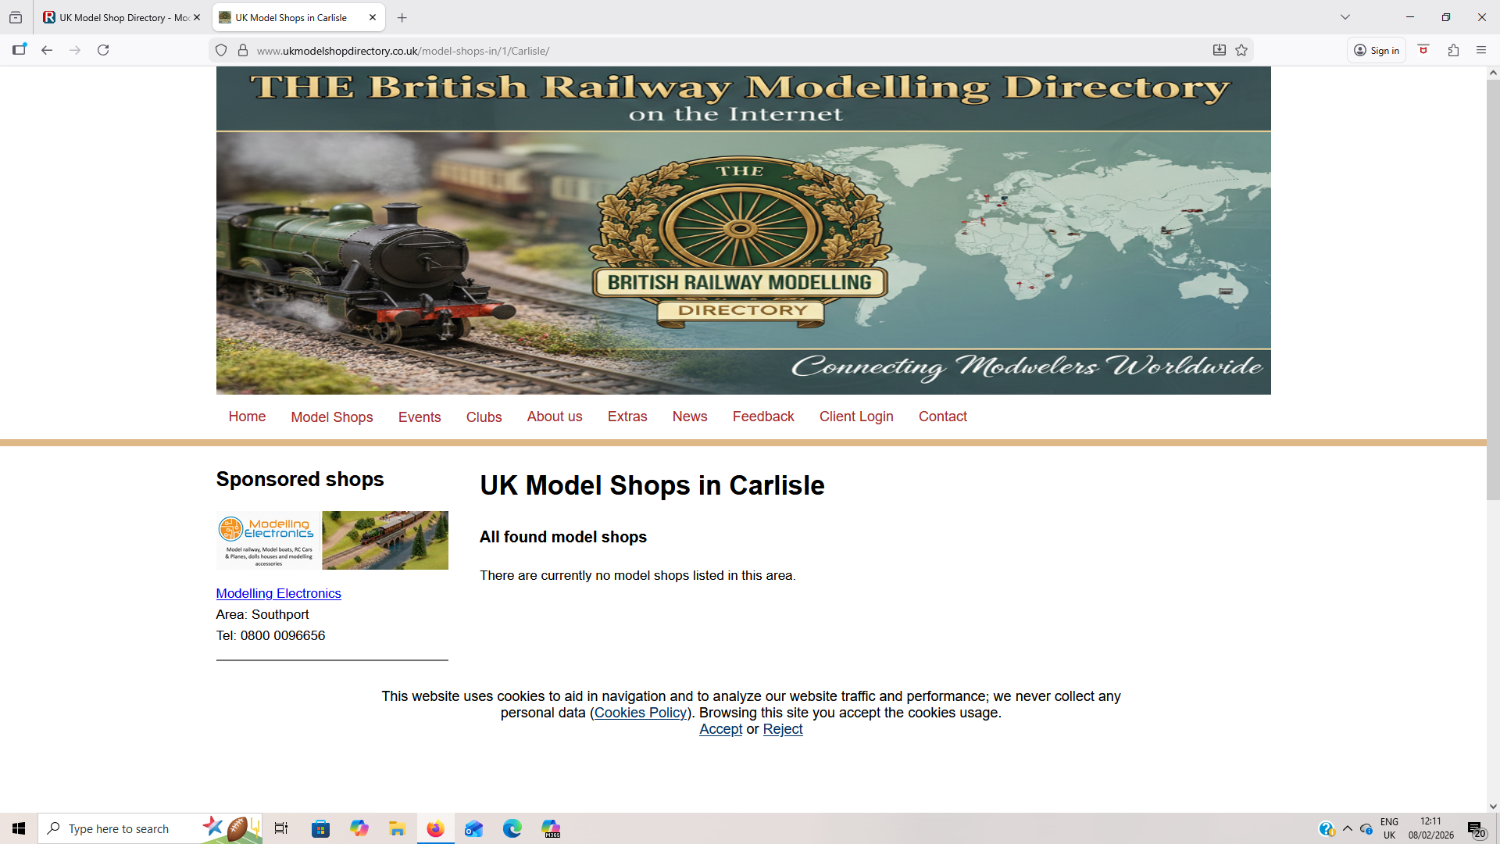Reload the current page
Screen dimensions: 1500x844
(103, 50)
